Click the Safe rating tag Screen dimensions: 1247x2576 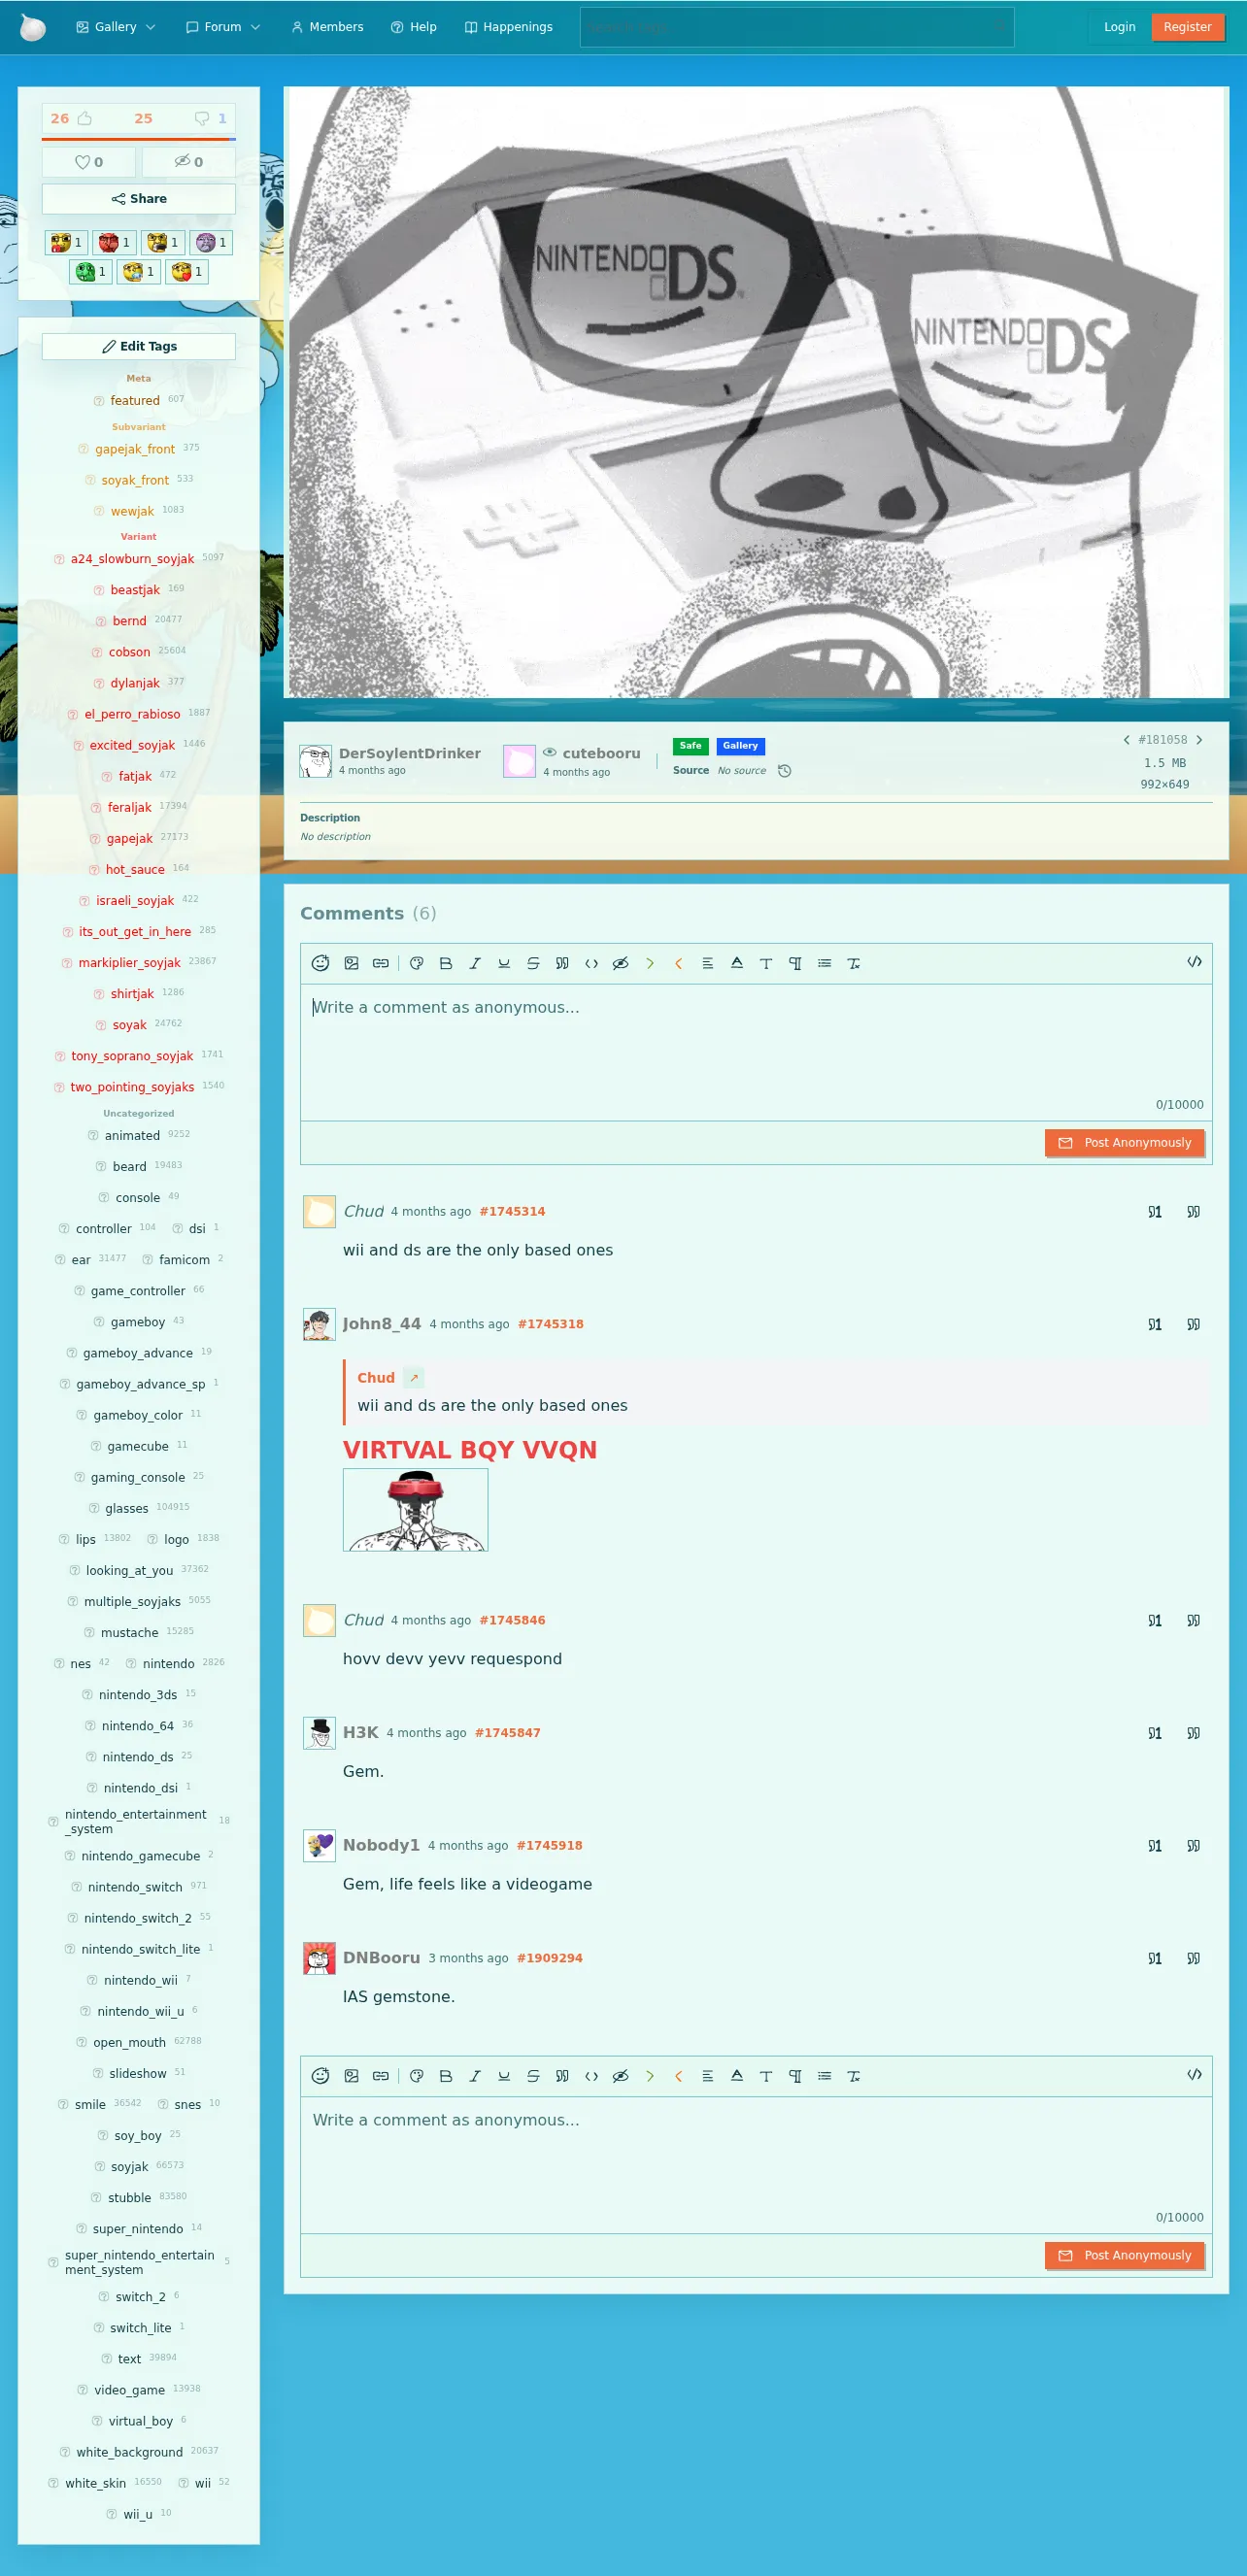pyautogui.click(x=690, y=746)
